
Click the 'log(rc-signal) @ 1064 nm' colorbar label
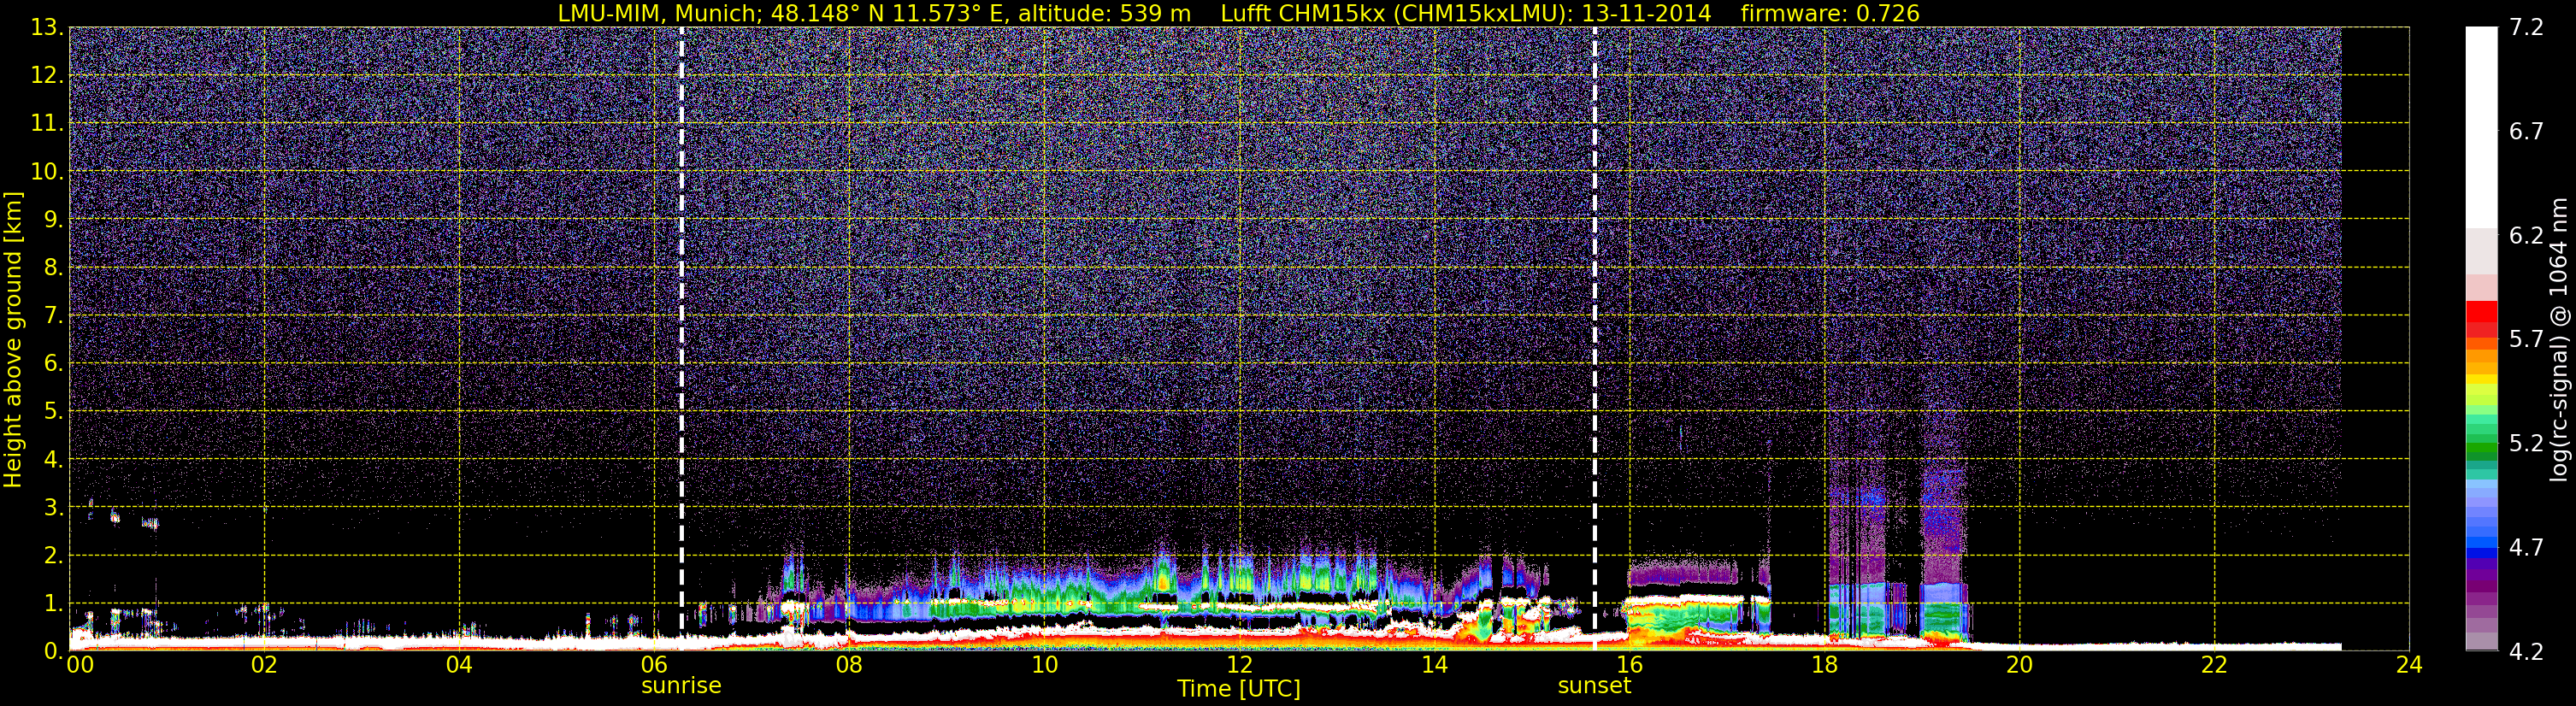click(x=2559, y=340)
